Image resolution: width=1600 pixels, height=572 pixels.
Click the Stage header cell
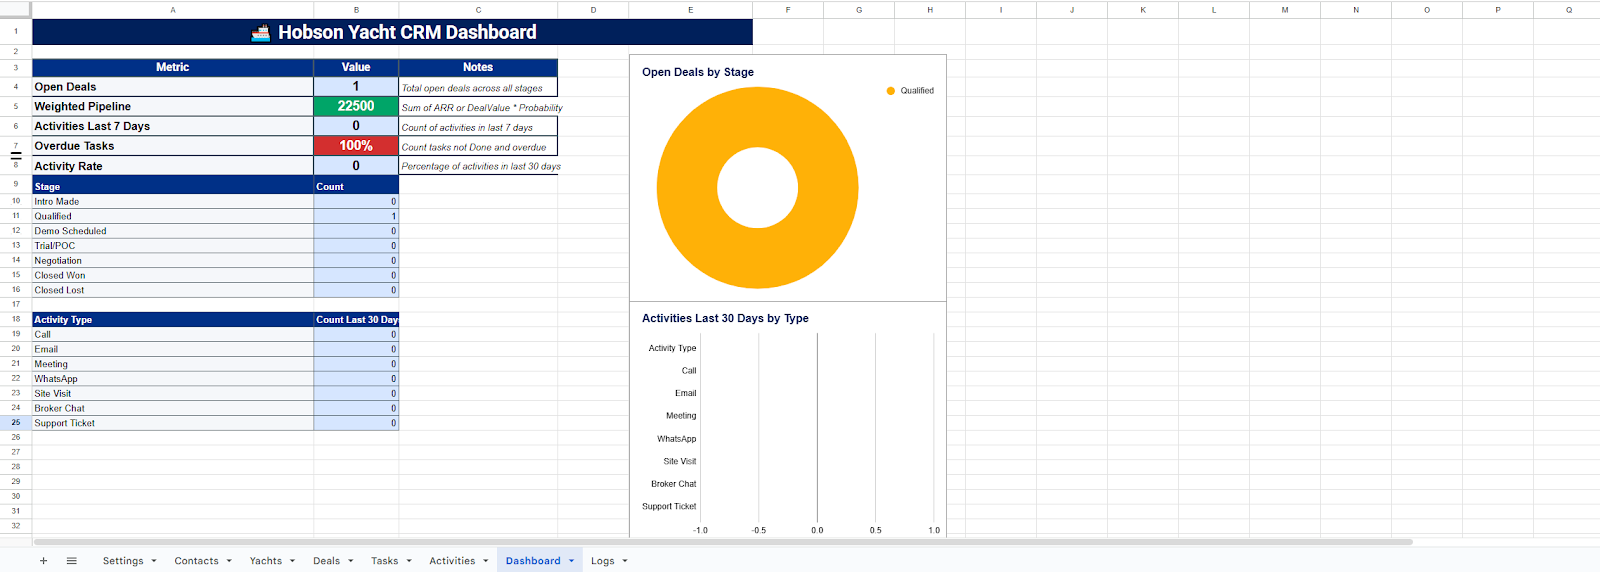(x=173, y=186)
